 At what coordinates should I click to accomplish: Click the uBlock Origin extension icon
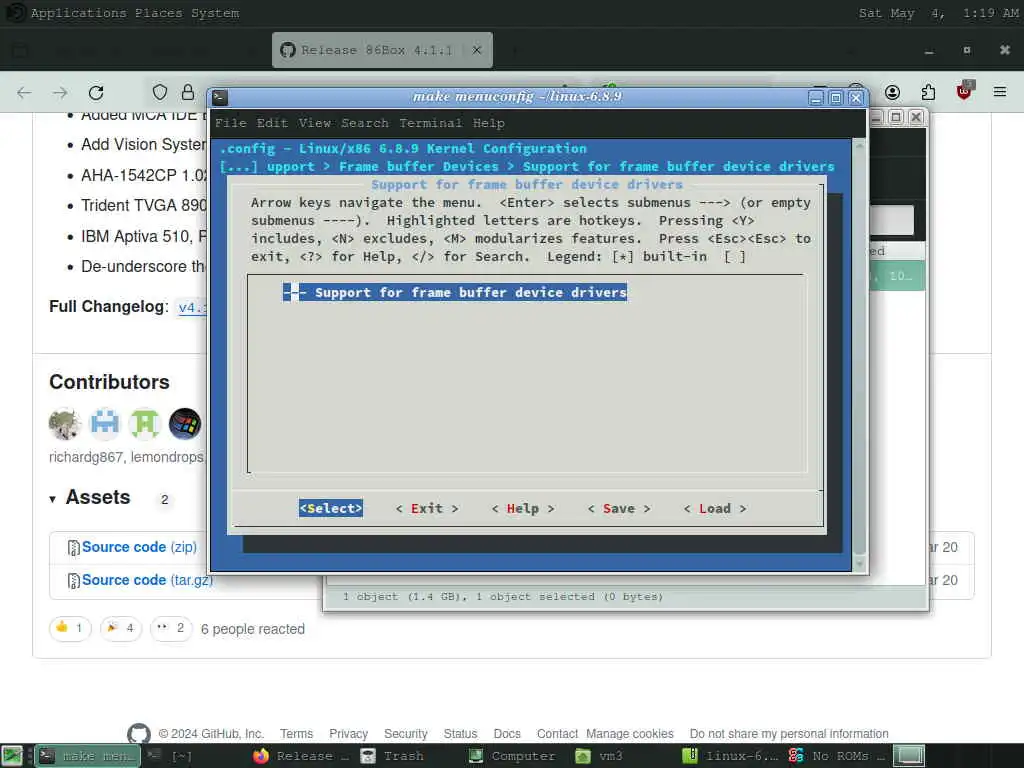point(964,91)
